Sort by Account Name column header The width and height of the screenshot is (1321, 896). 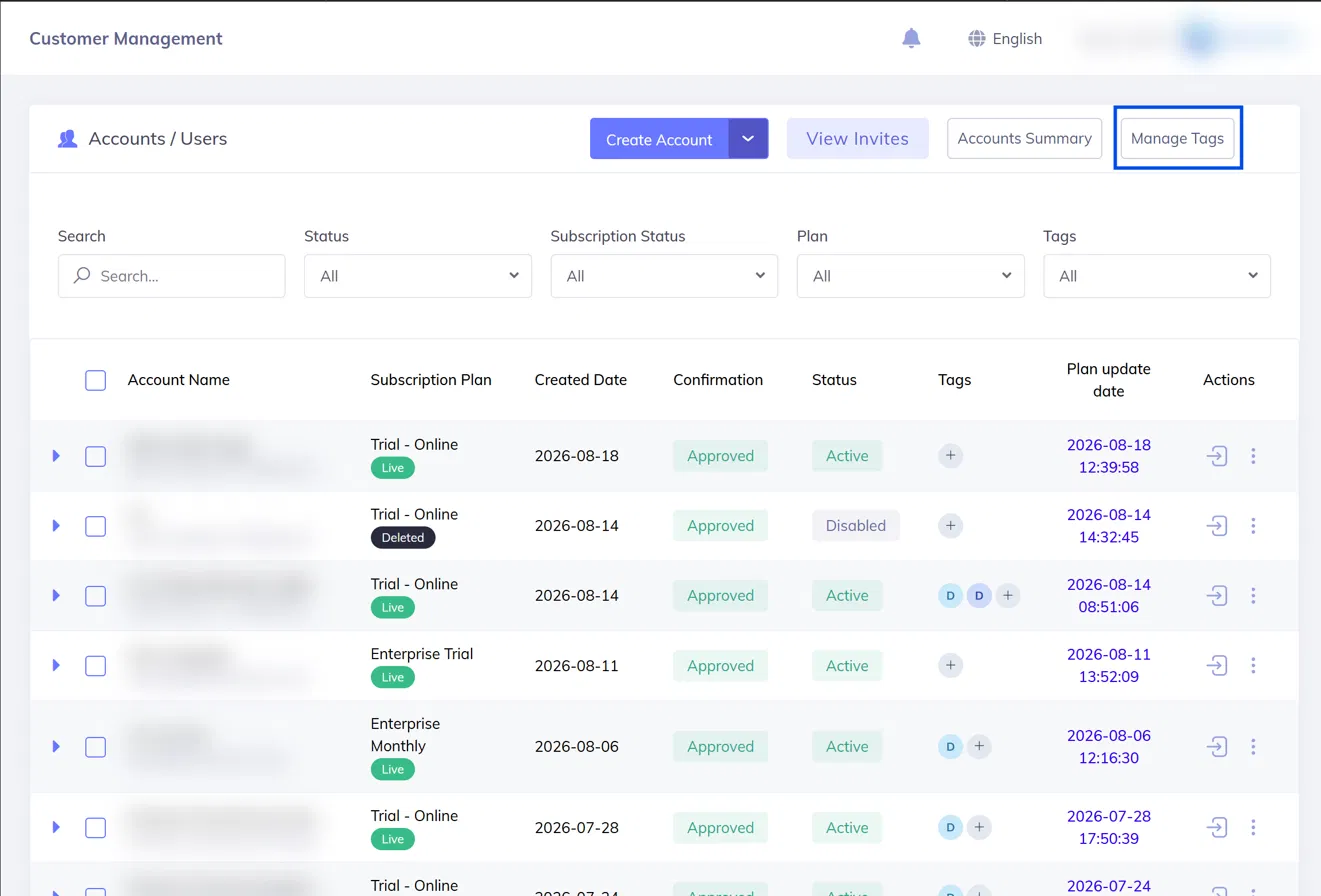pyautogui.click(x=179, y=380)
